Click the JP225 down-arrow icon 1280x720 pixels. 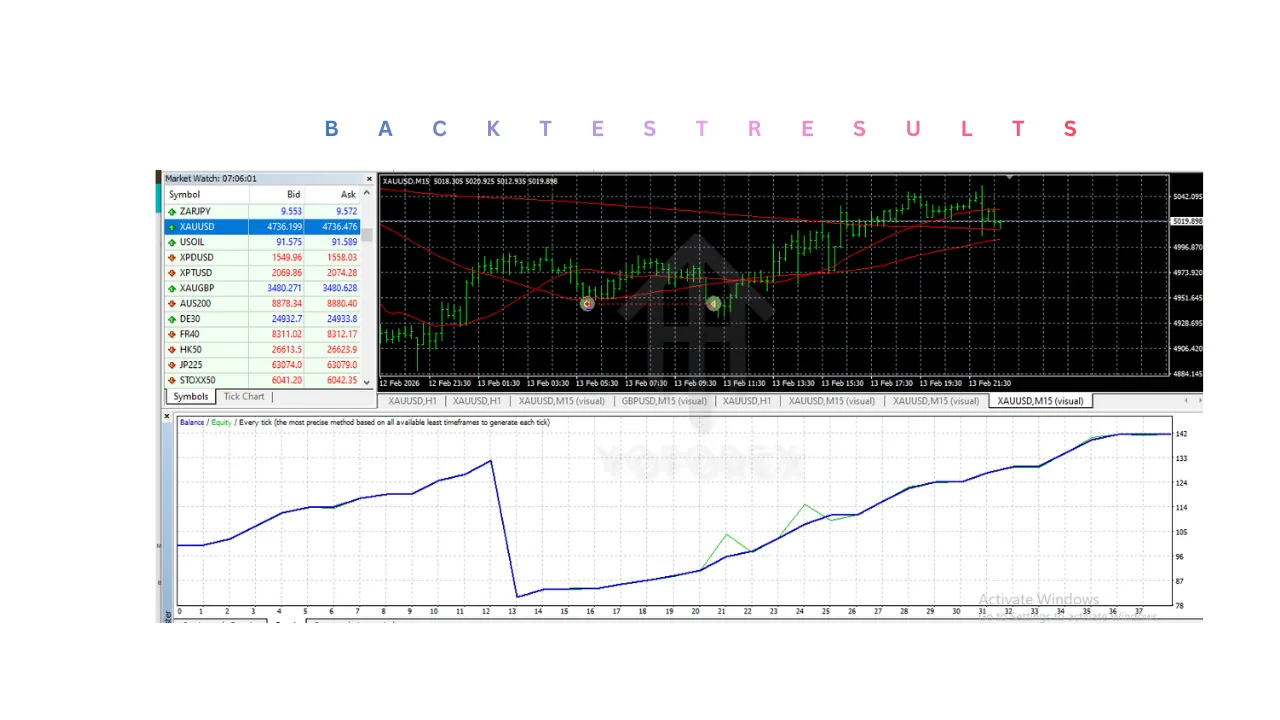pos(172,365)
